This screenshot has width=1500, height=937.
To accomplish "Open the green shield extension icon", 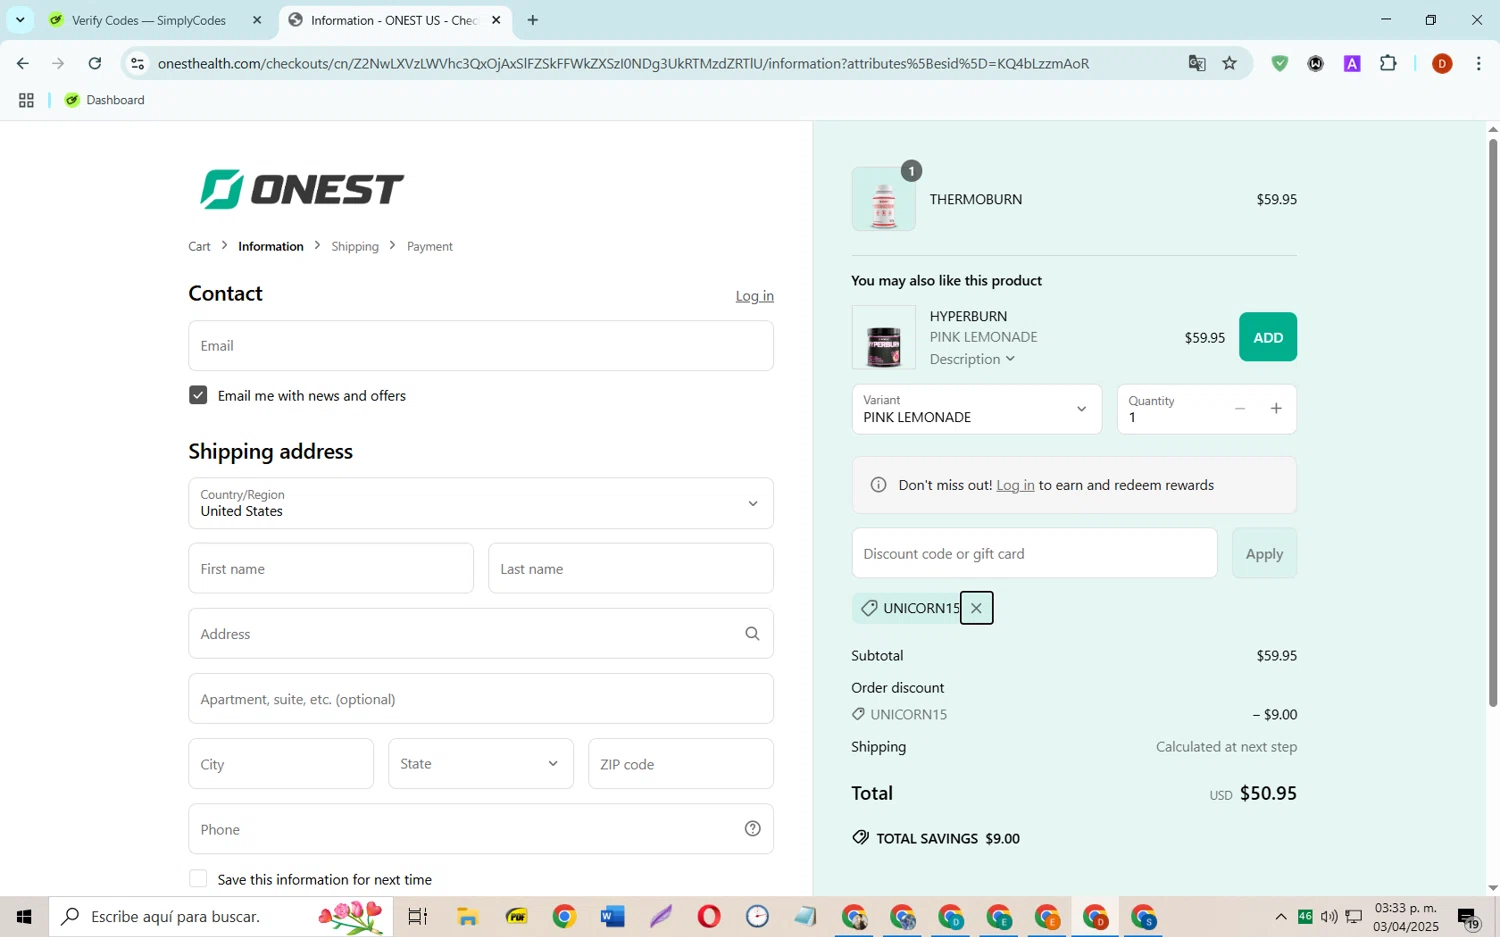I will click(1279, 64).
